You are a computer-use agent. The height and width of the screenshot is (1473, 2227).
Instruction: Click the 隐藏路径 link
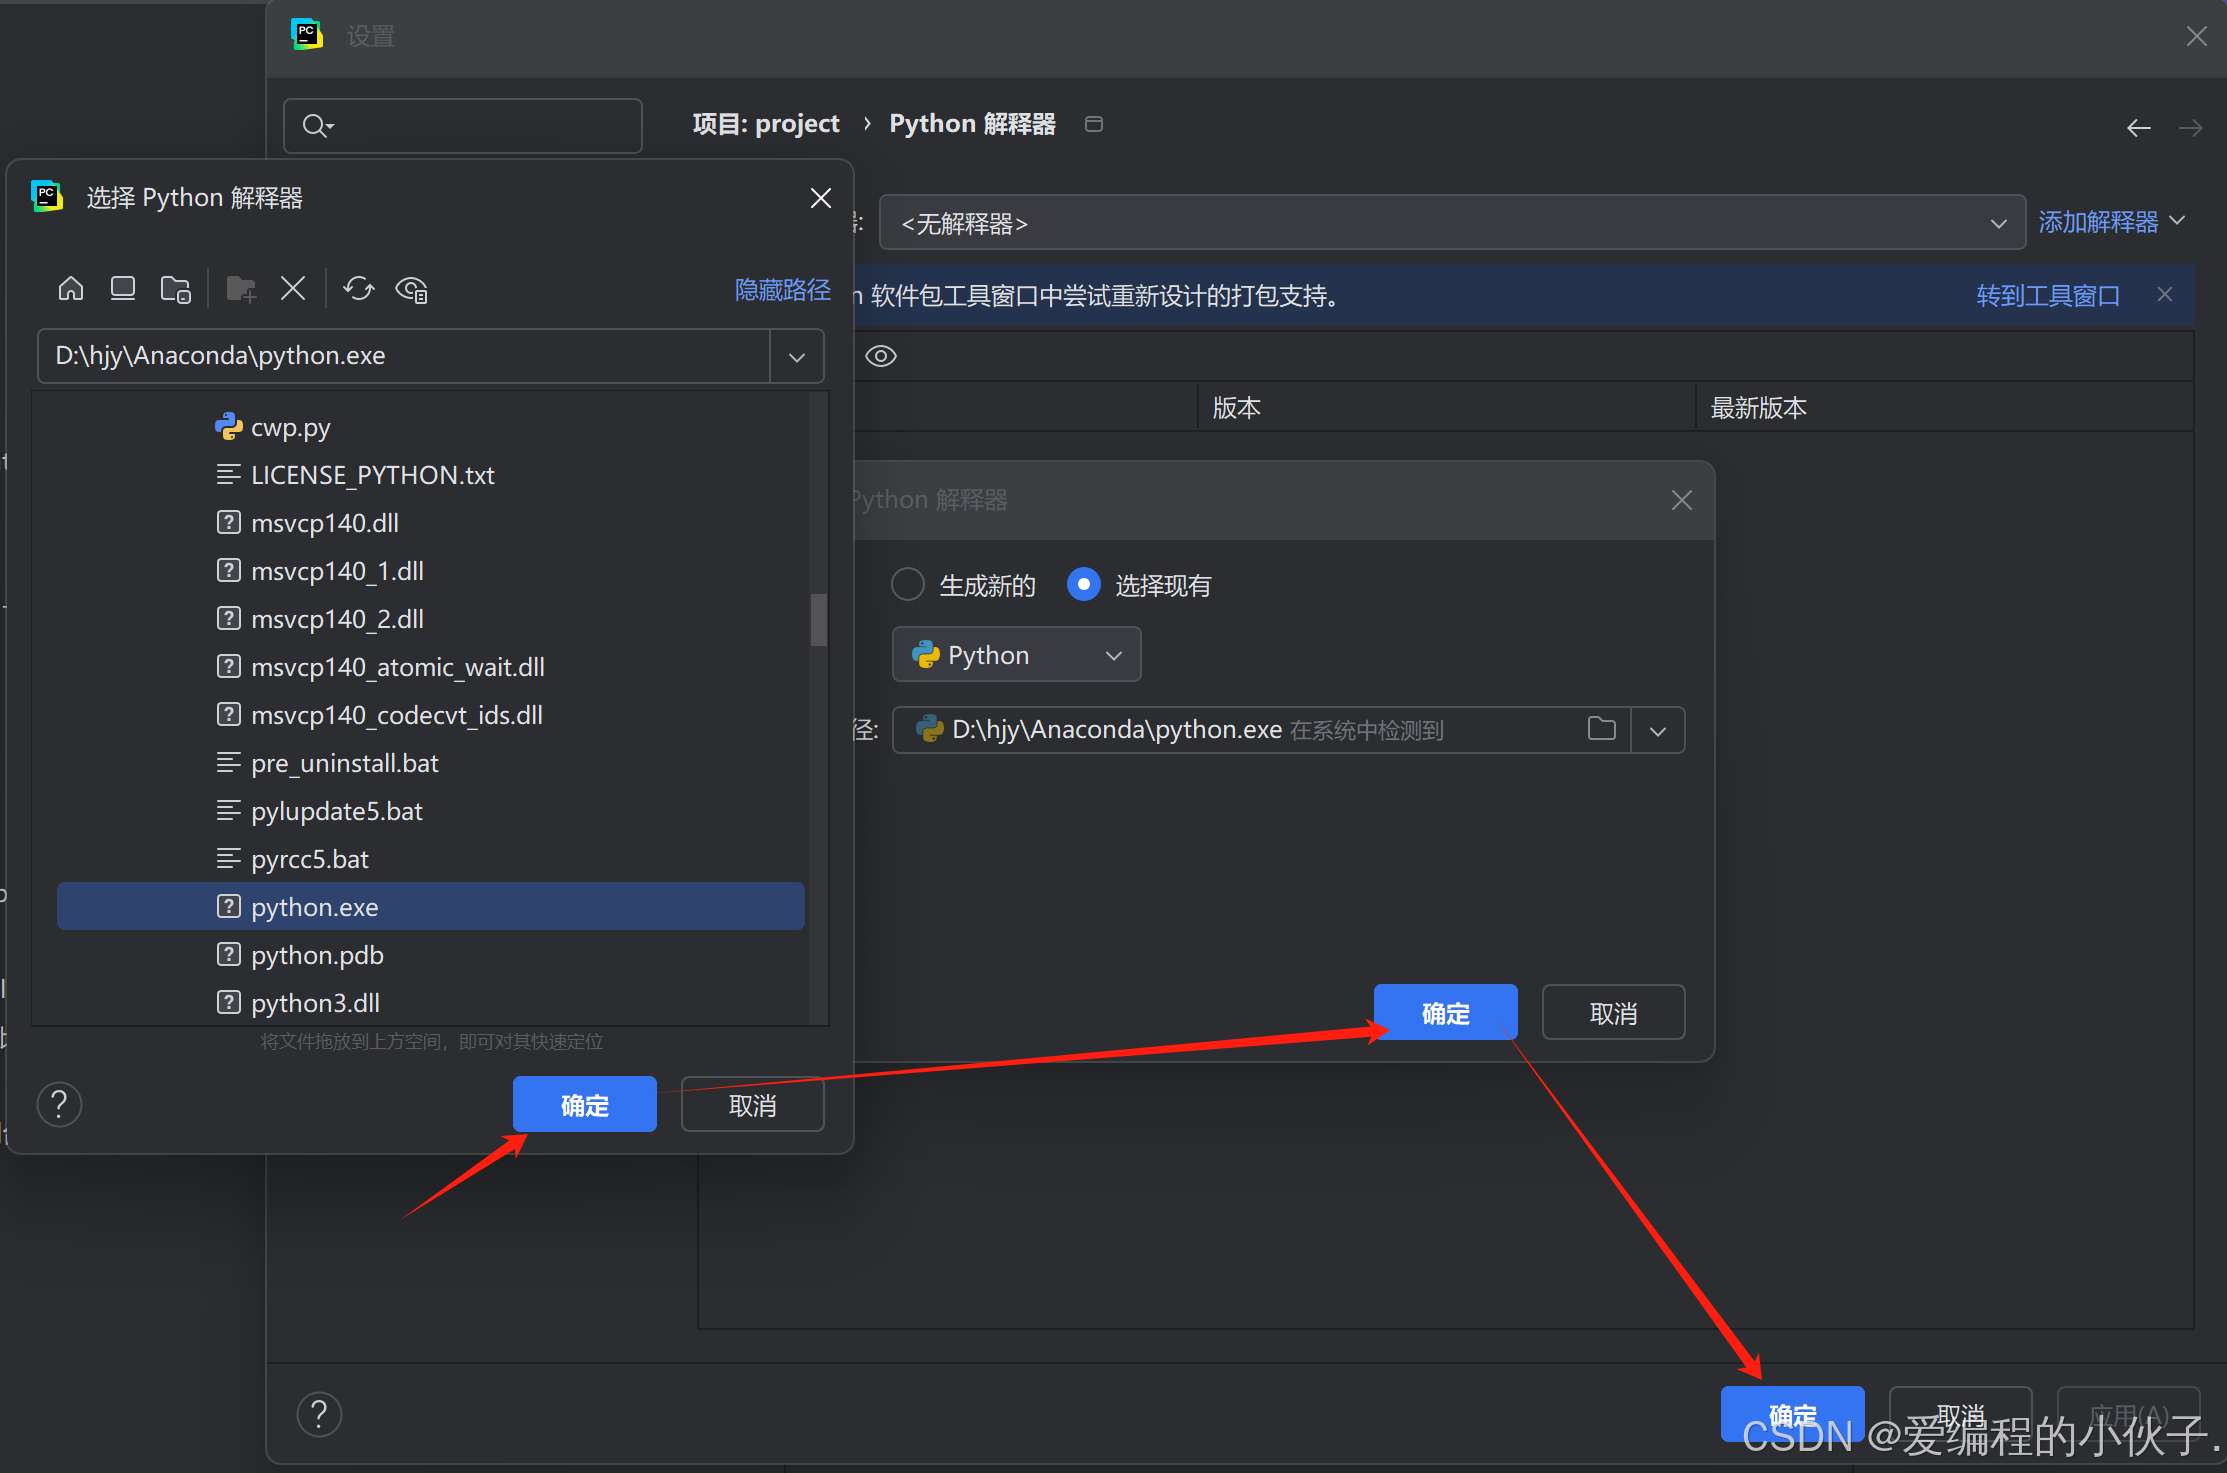[782, 289]
